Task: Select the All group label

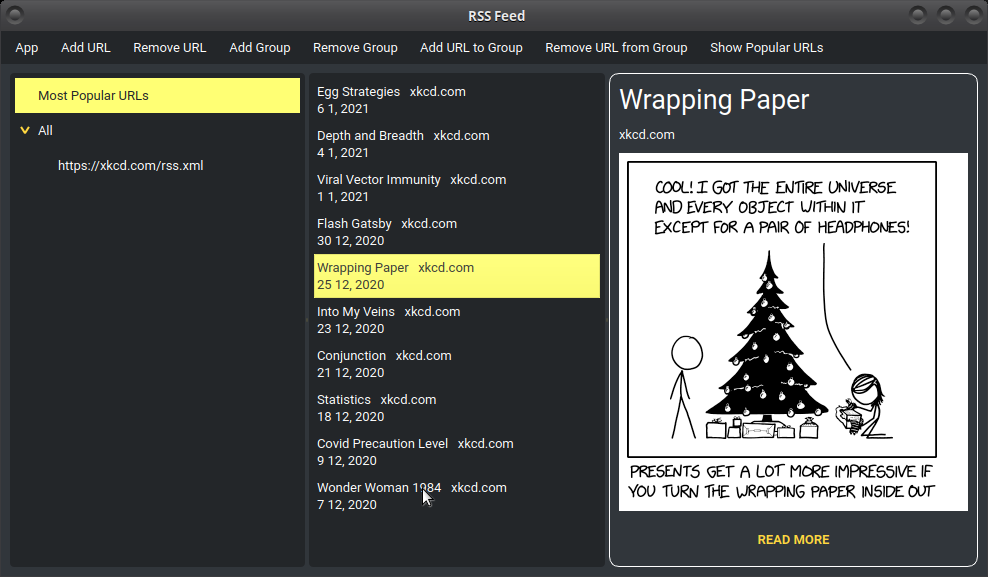Action: pyautogui.click(x=45, y=130)
